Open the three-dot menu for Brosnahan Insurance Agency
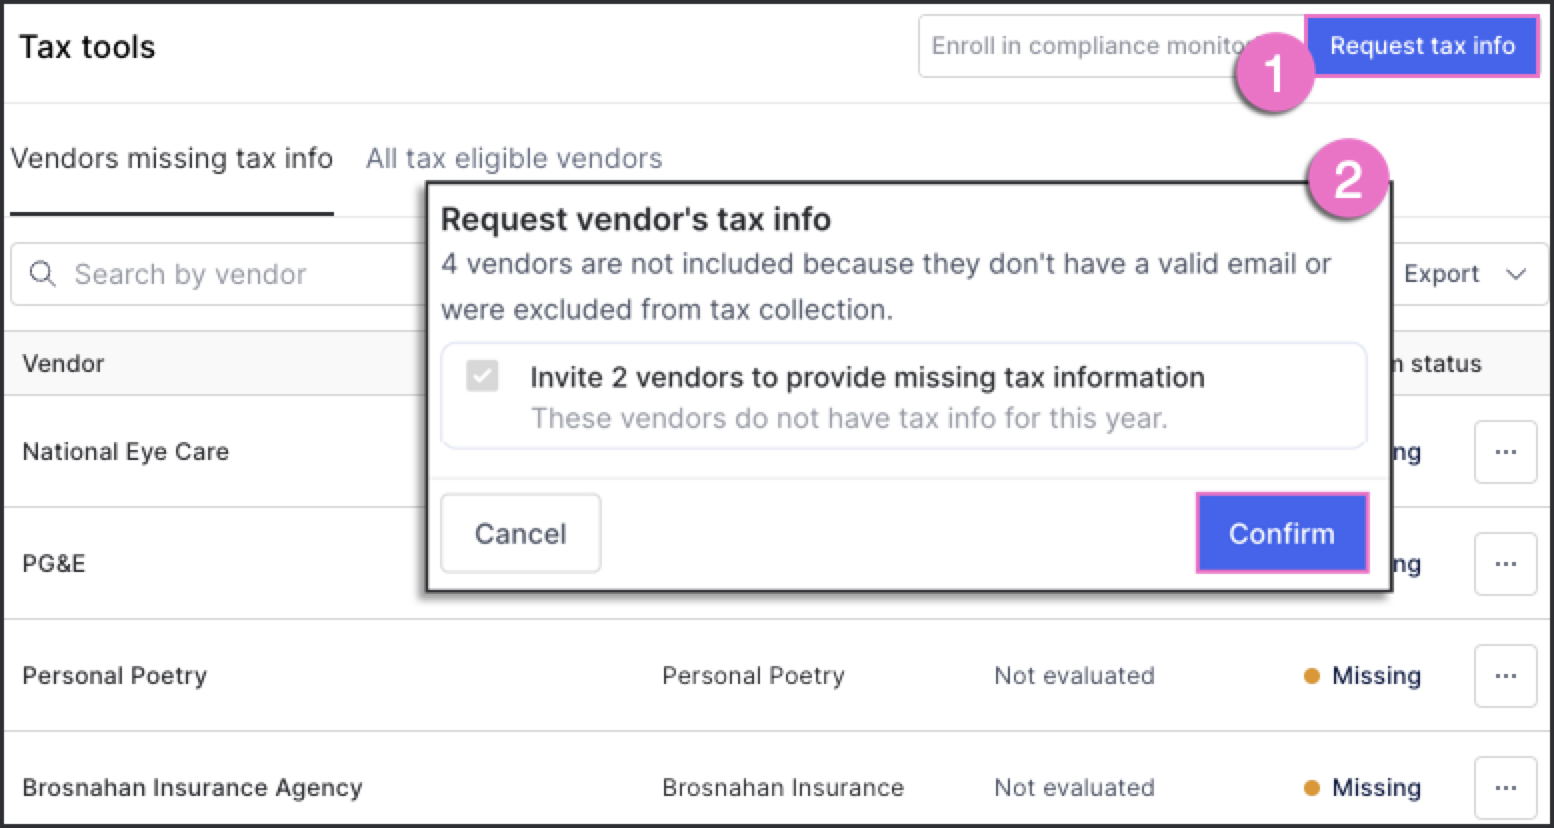This screenshot has height=828, width=1554. (x=1505, y=788)
